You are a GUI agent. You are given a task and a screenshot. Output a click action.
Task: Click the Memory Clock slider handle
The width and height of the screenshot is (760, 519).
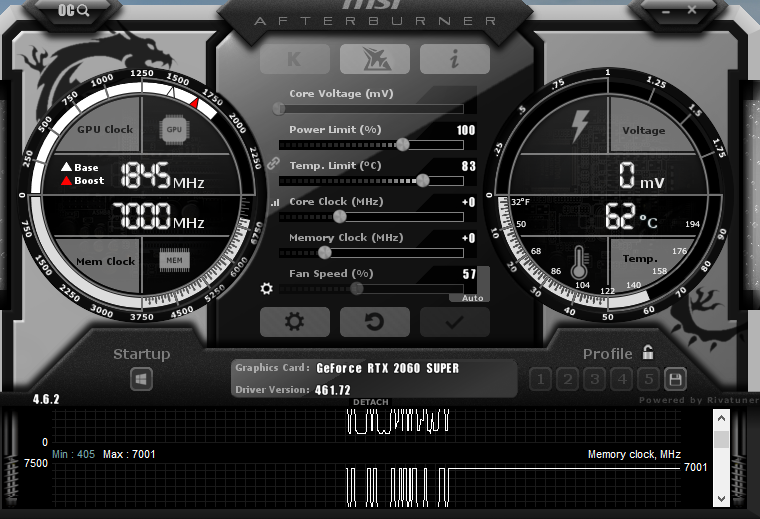tap(324, 252)
